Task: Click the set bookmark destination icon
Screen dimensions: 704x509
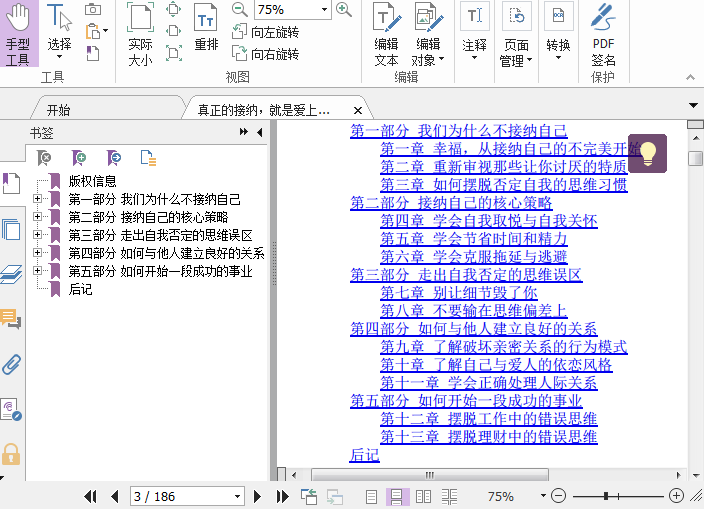Action: (114, 158)
